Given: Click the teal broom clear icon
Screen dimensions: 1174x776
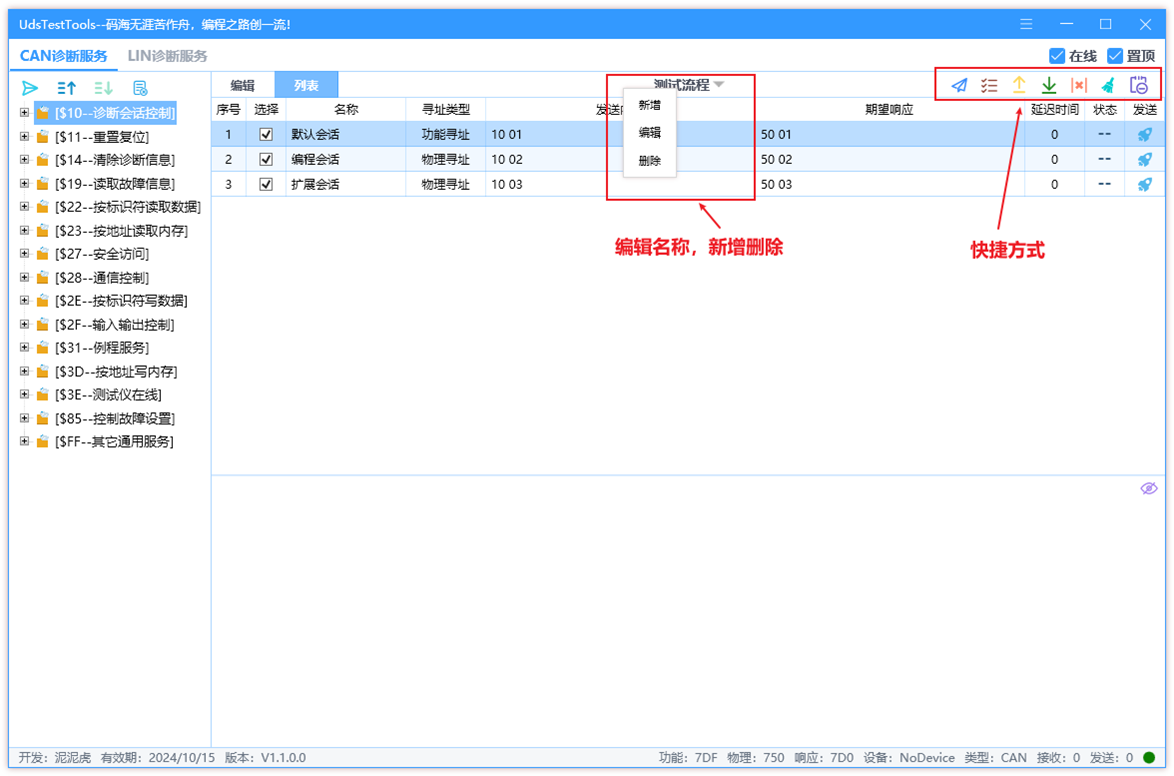Looking at the screenshot, I should pyautogui.click(x=1109, y=85).
